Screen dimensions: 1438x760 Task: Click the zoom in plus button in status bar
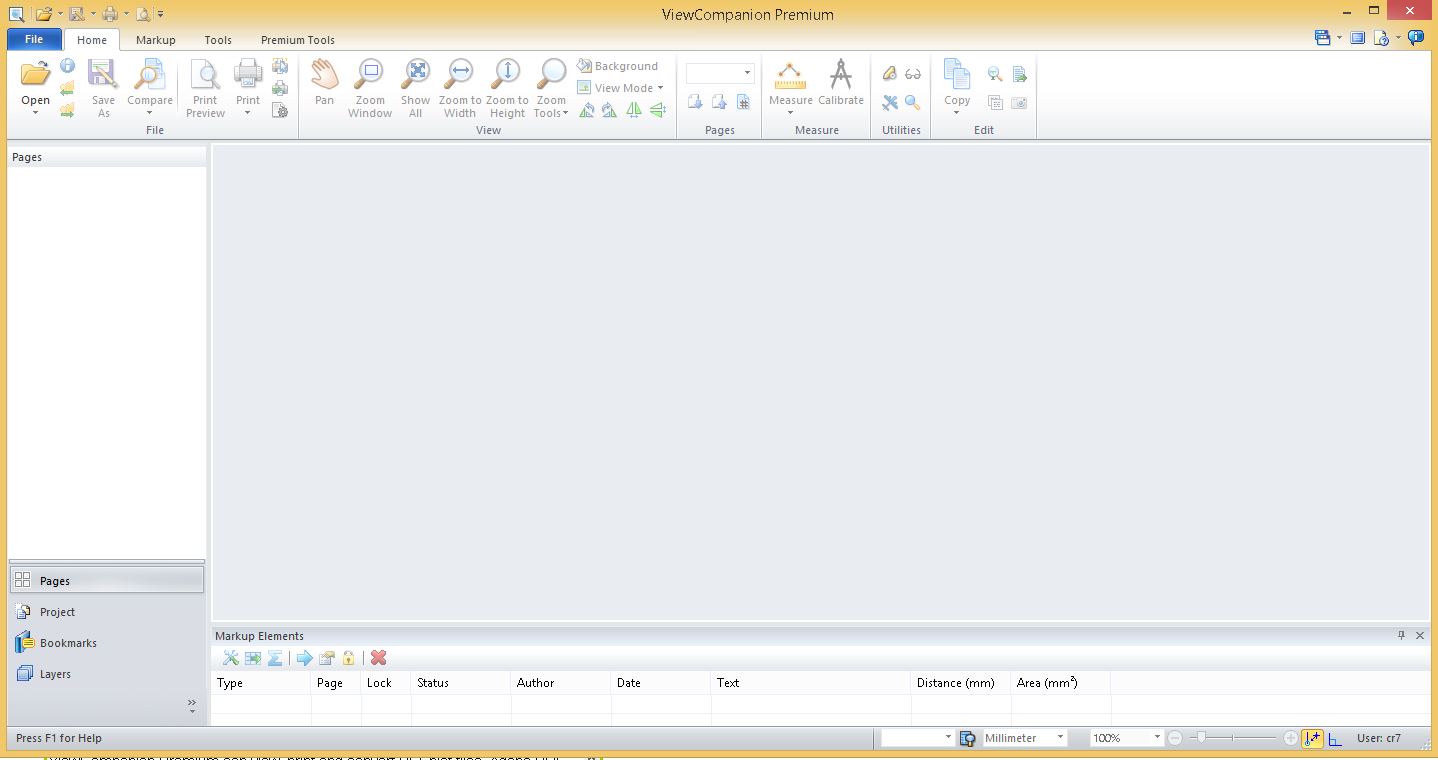(x=1290, y=738)
